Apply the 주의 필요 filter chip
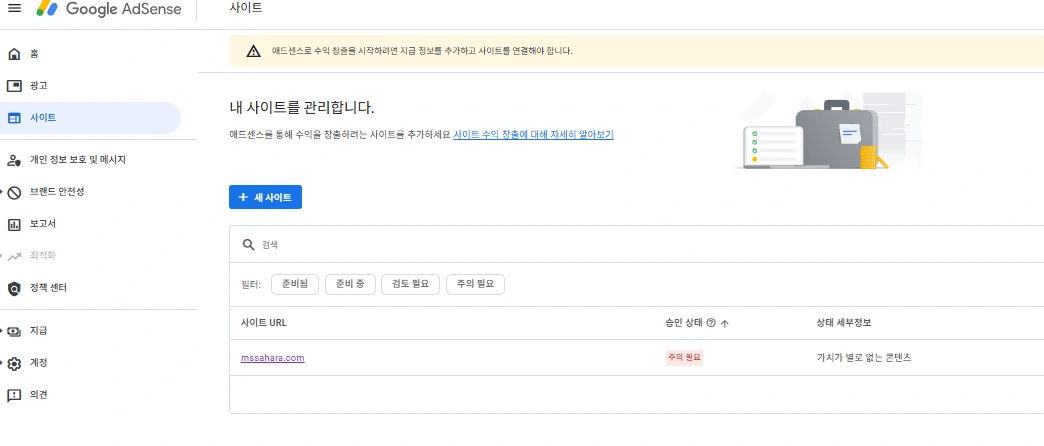The width and height of the screenshot is (1044, 446). click(475, 284)
